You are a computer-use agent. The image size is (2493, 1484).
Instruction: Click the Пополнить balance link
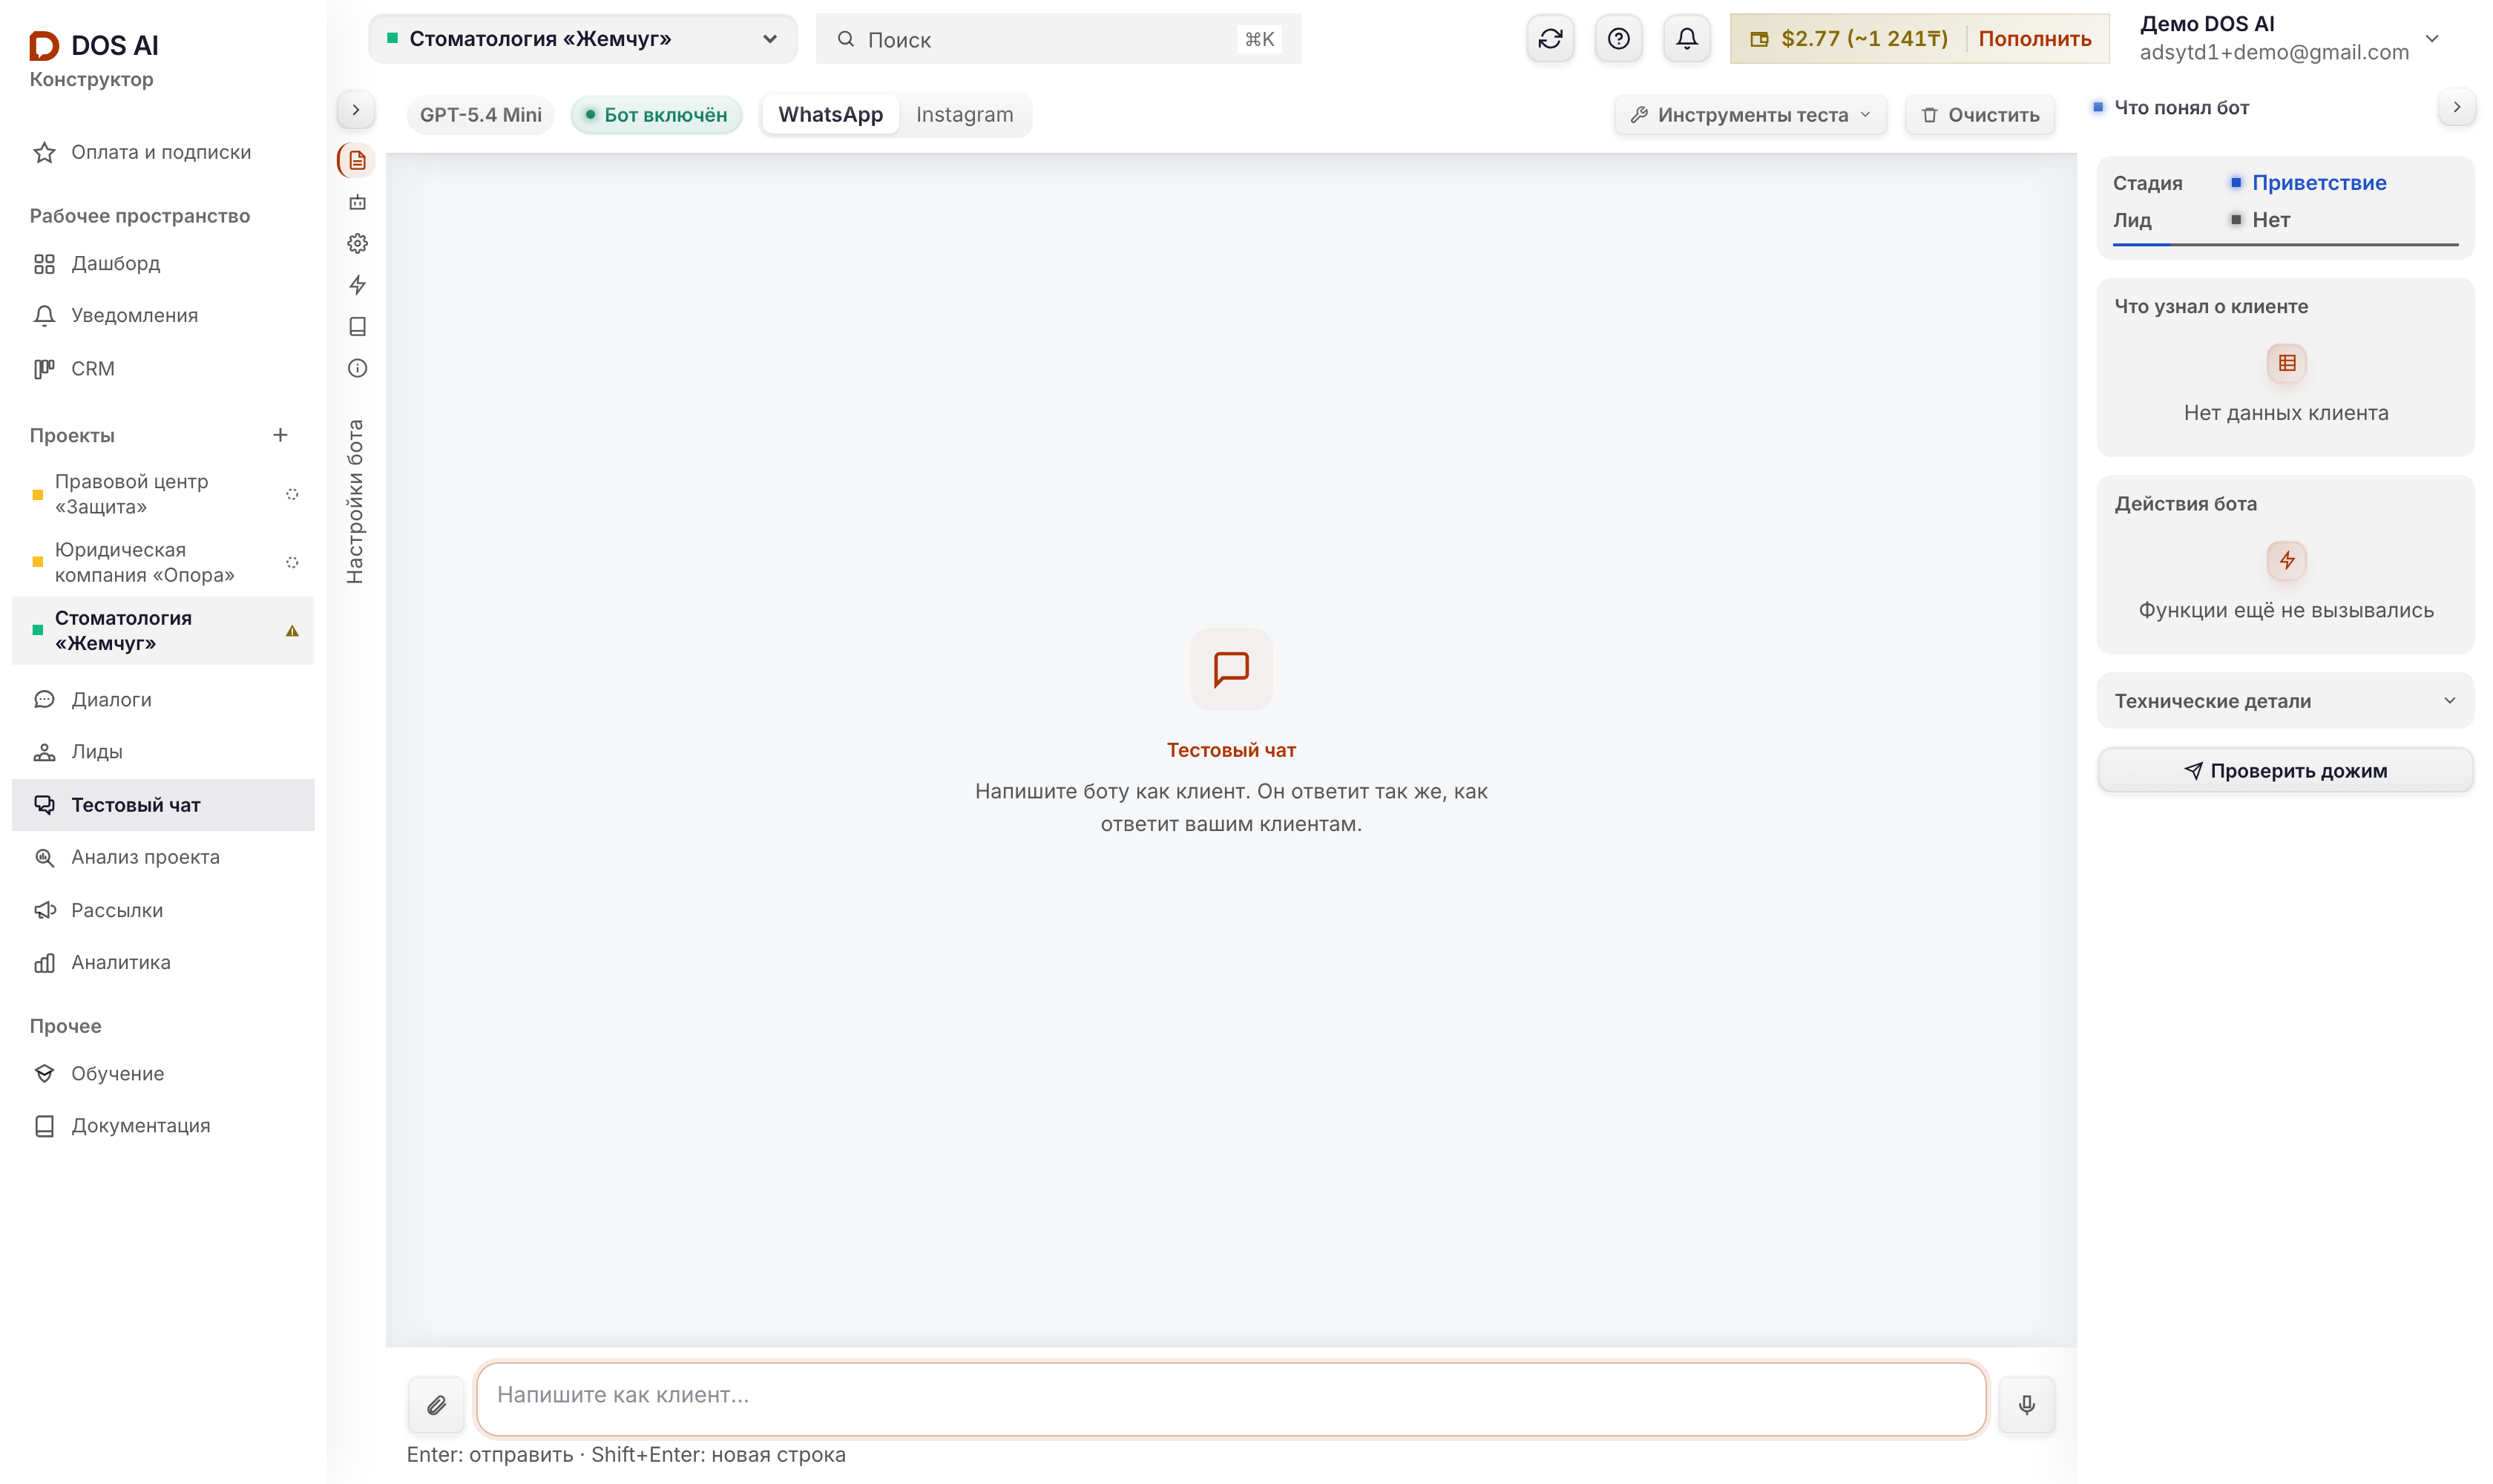point(2034,39)
